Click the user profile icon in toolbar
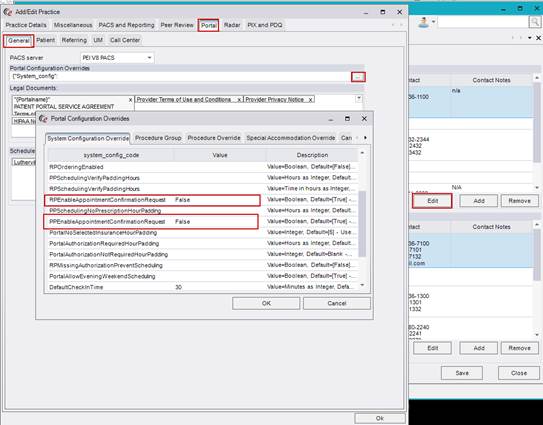 tap(423, 23)
